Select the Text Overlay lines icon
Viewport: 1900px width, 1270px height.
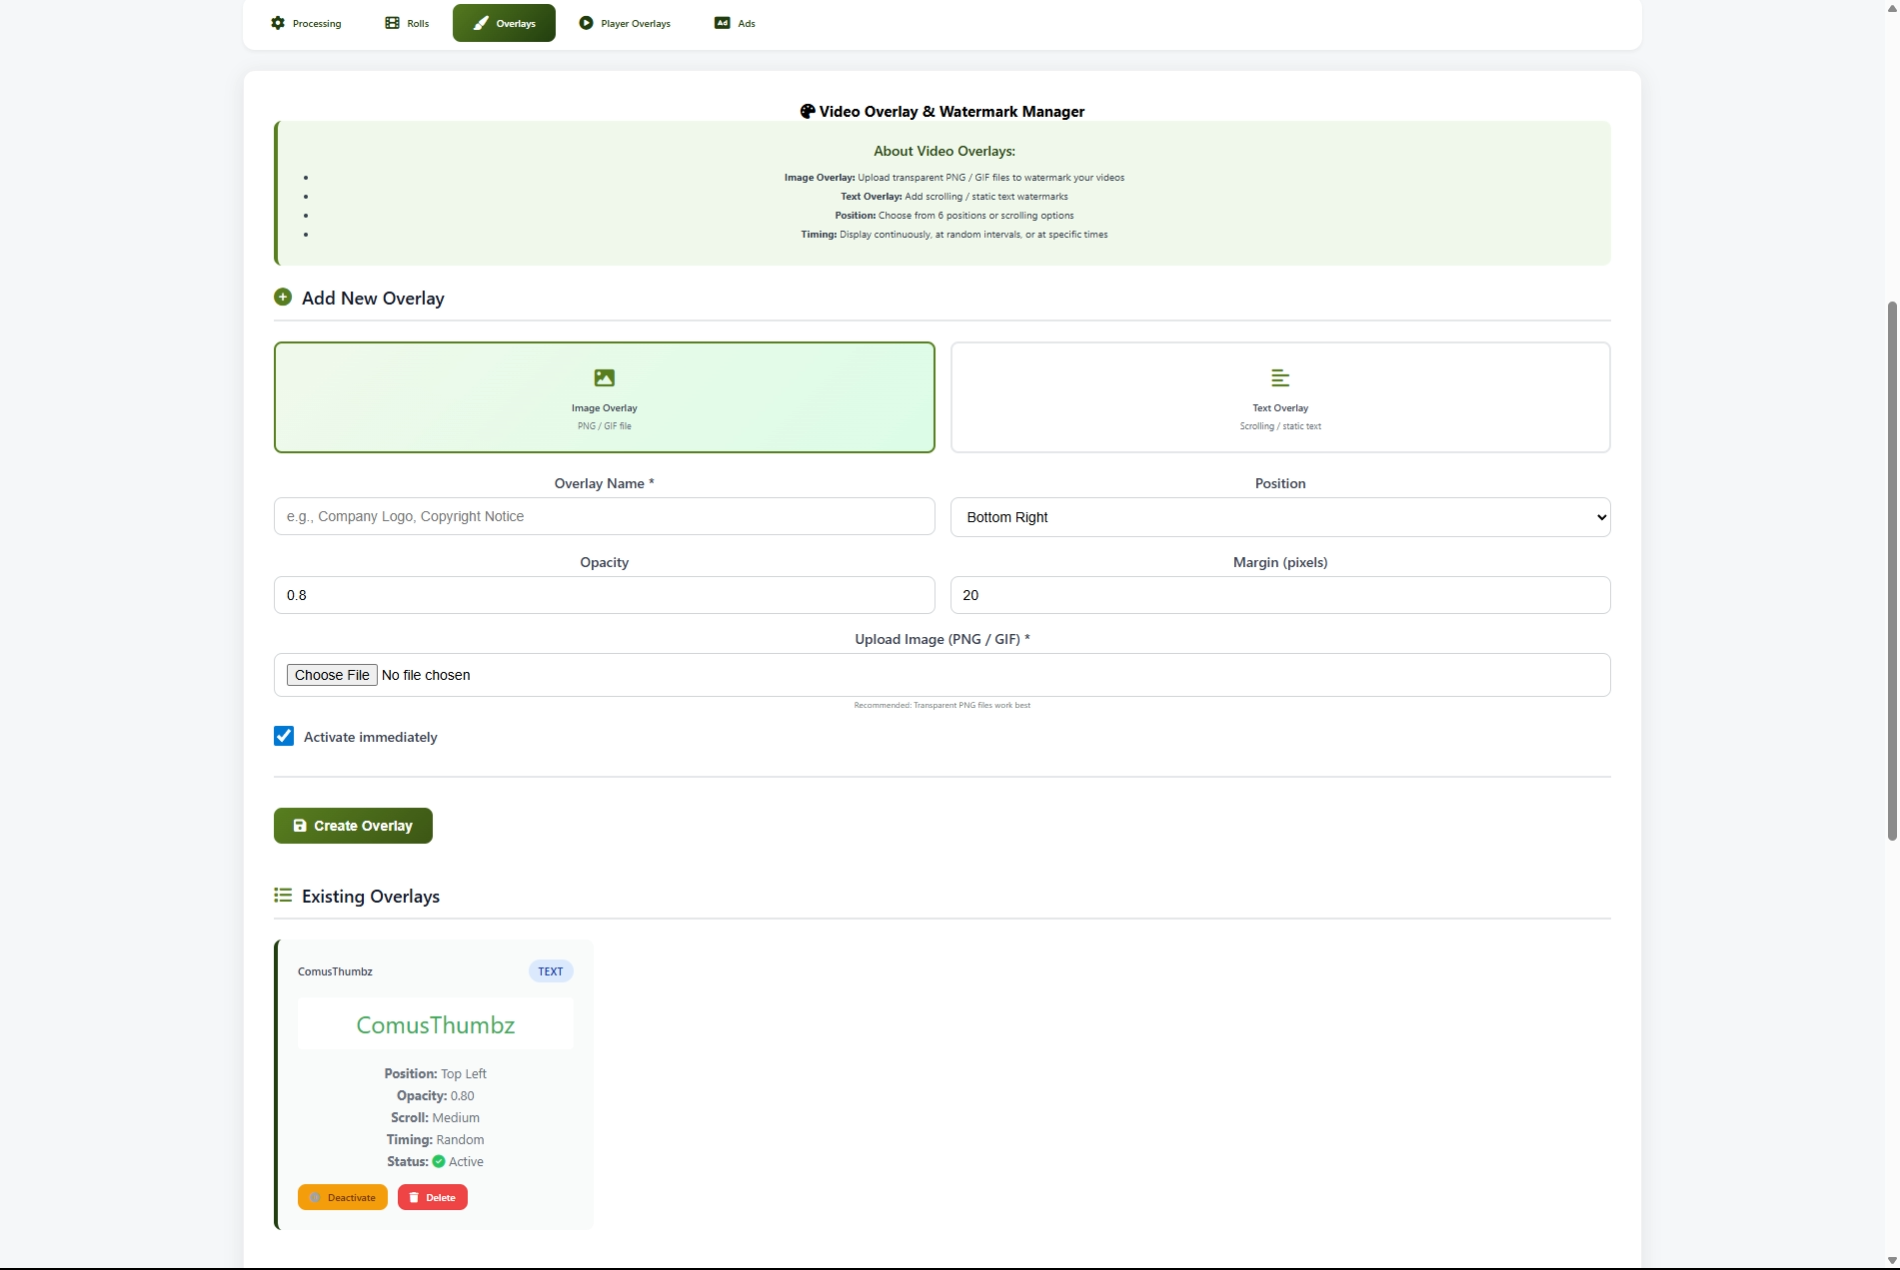click(x=1280, y=378)
